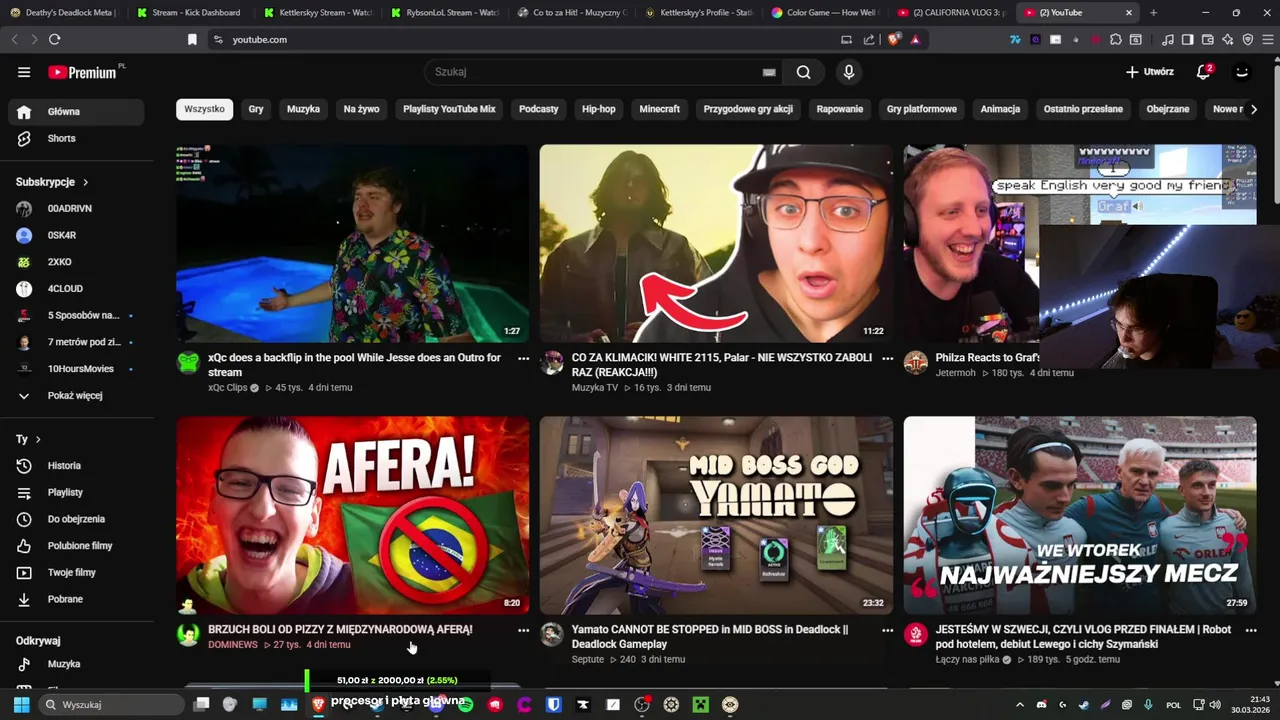This screenshot has width=1280, height=720.
Task: Switch to Stream - Kick Dashboard tab
Action: point(190,13)
